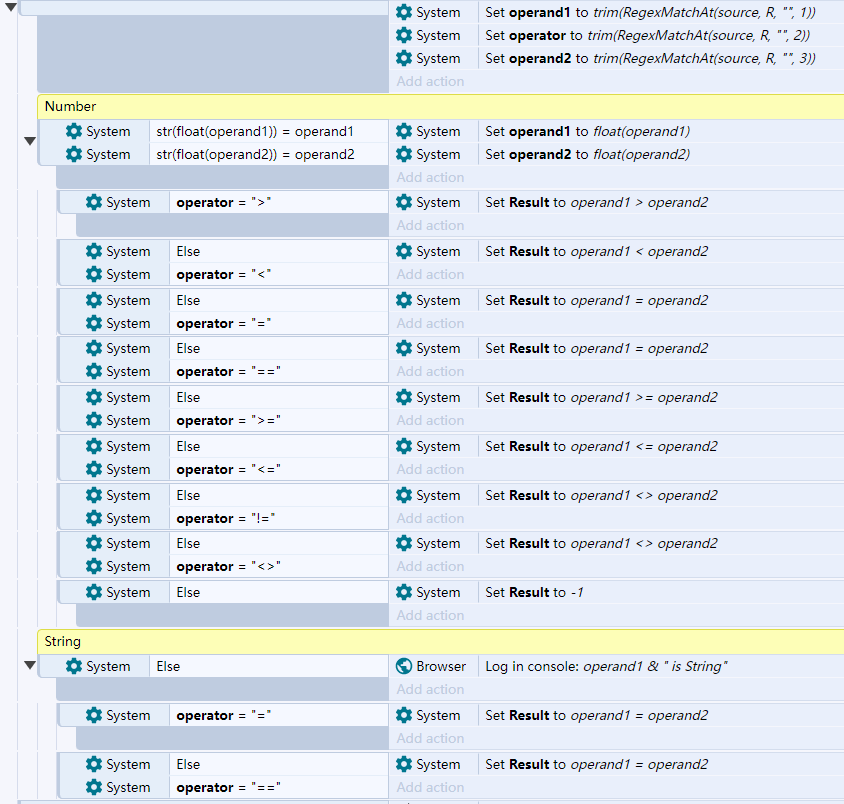The width and height of the screenshot is (844, 804).
Task: Click 'Add action' below 'Set Result to operand1 < operand2'
Action: [430, 274]
